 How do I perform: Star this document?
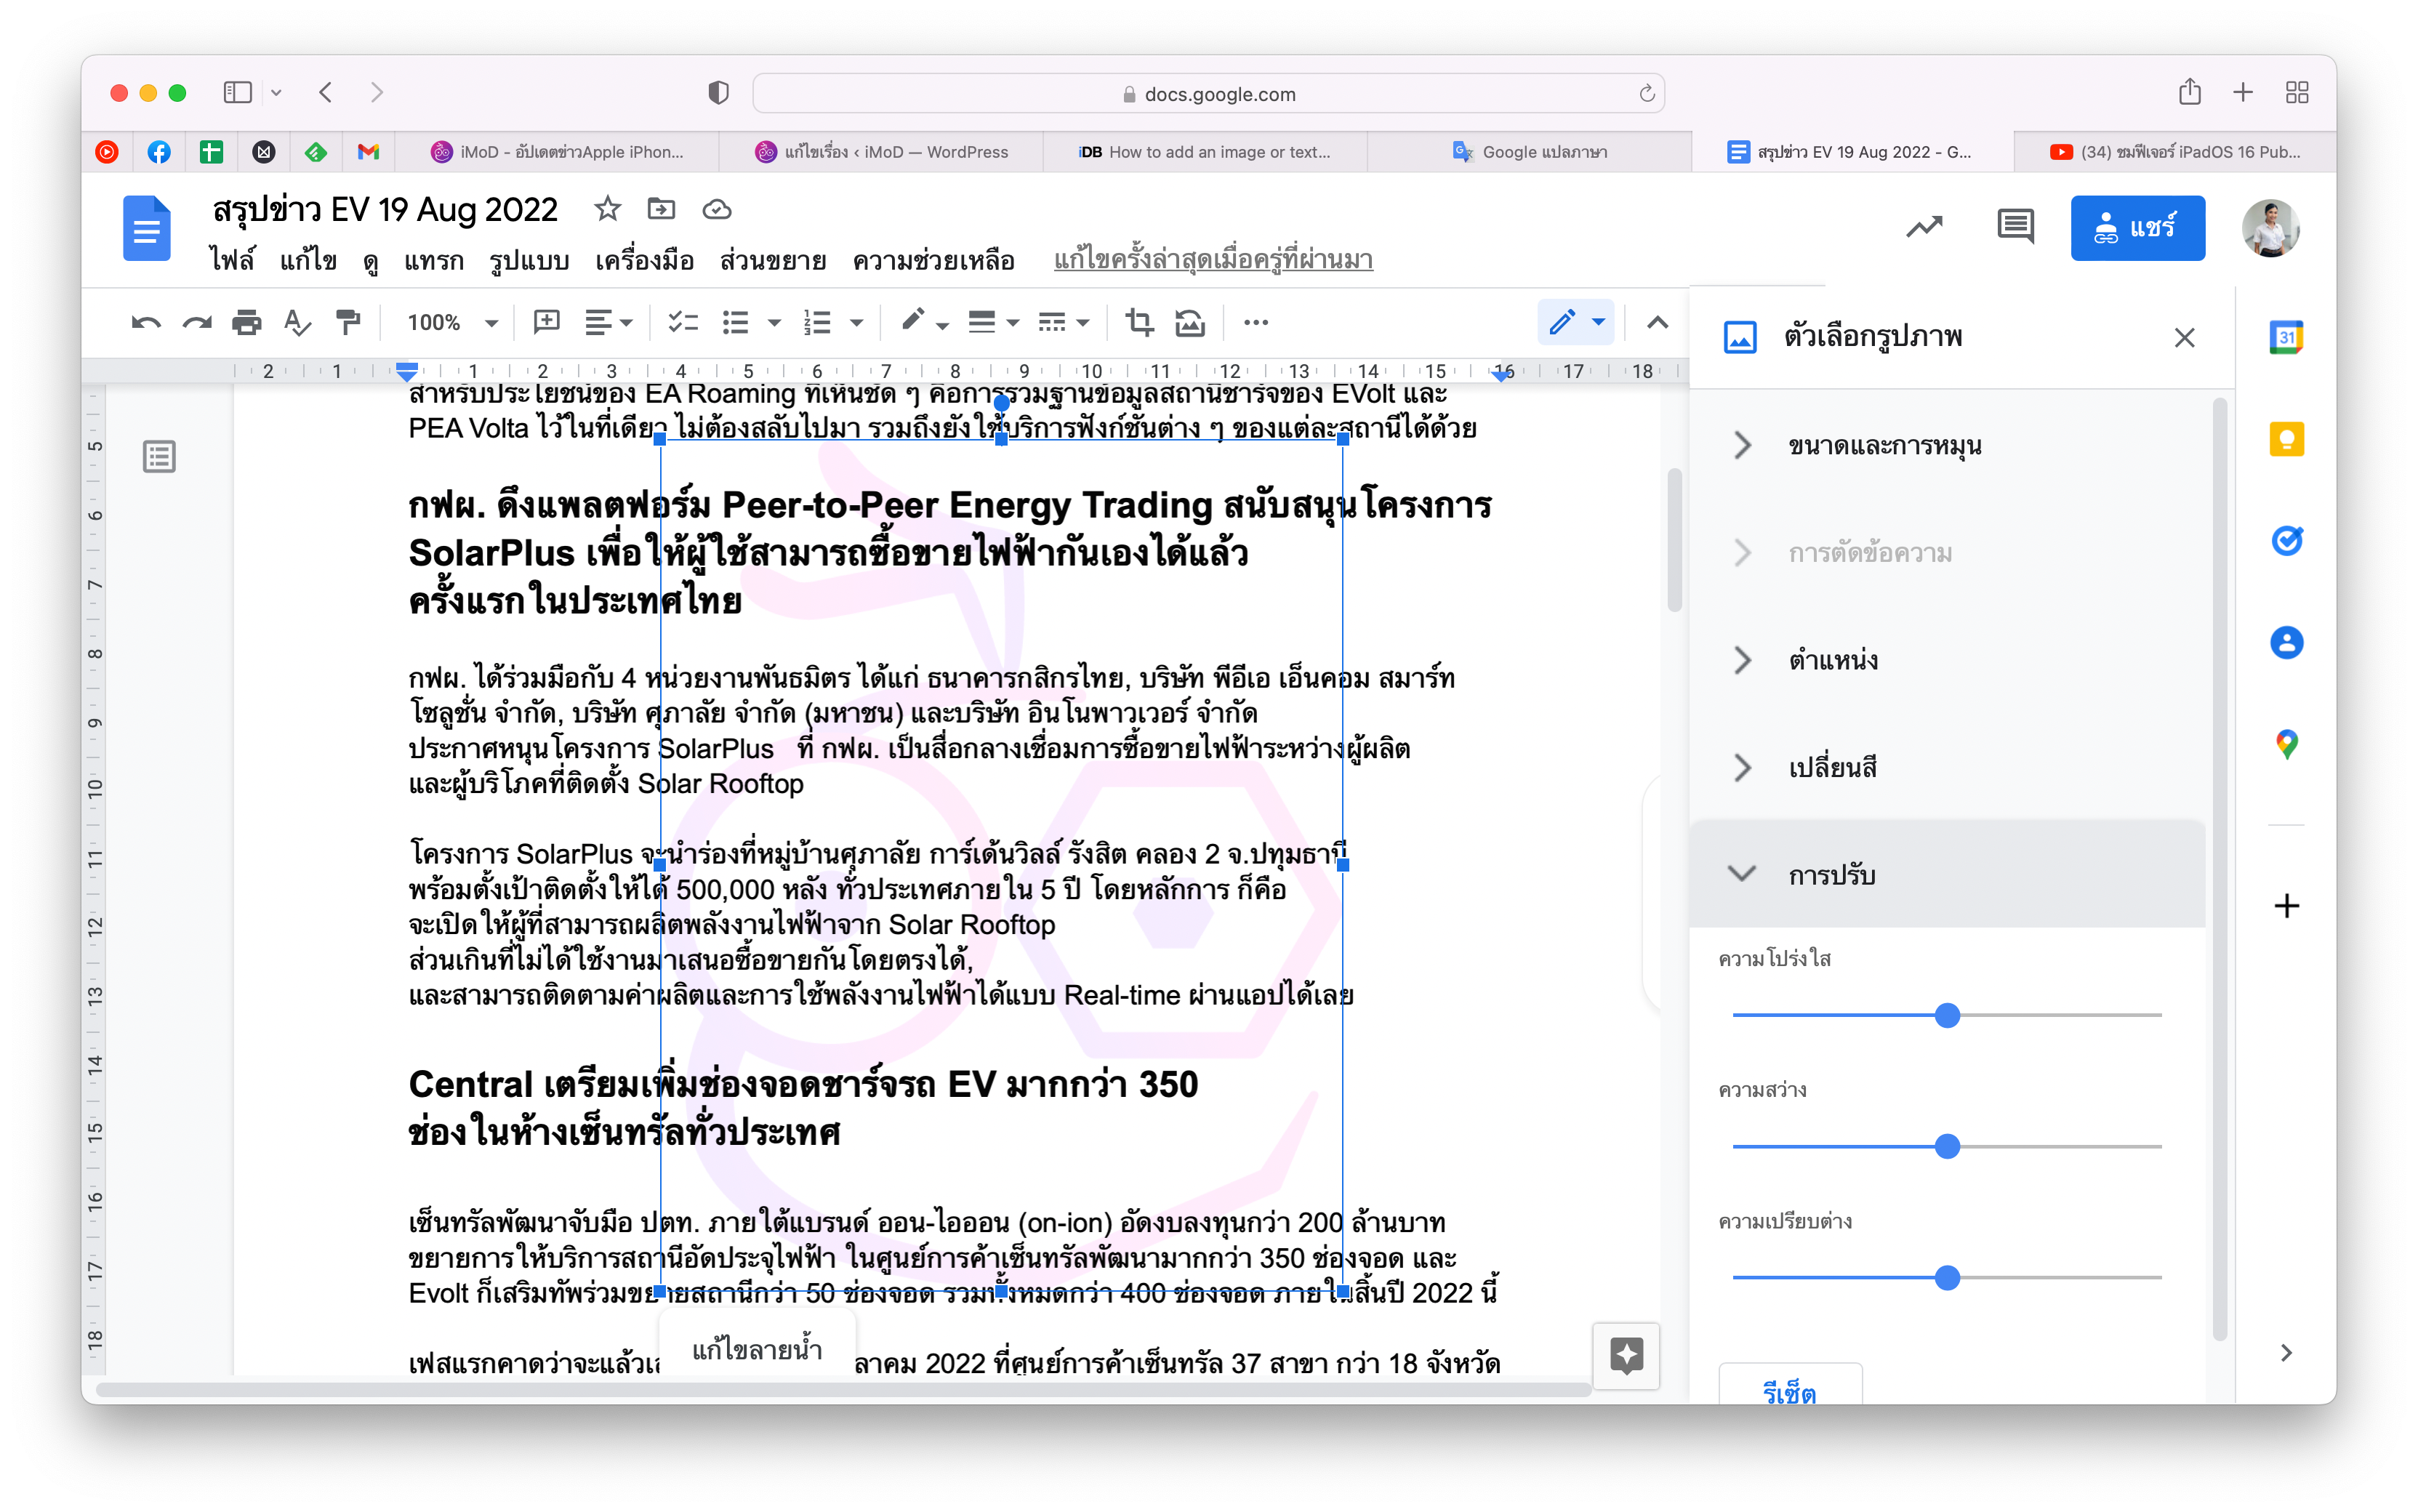(607, 209)
